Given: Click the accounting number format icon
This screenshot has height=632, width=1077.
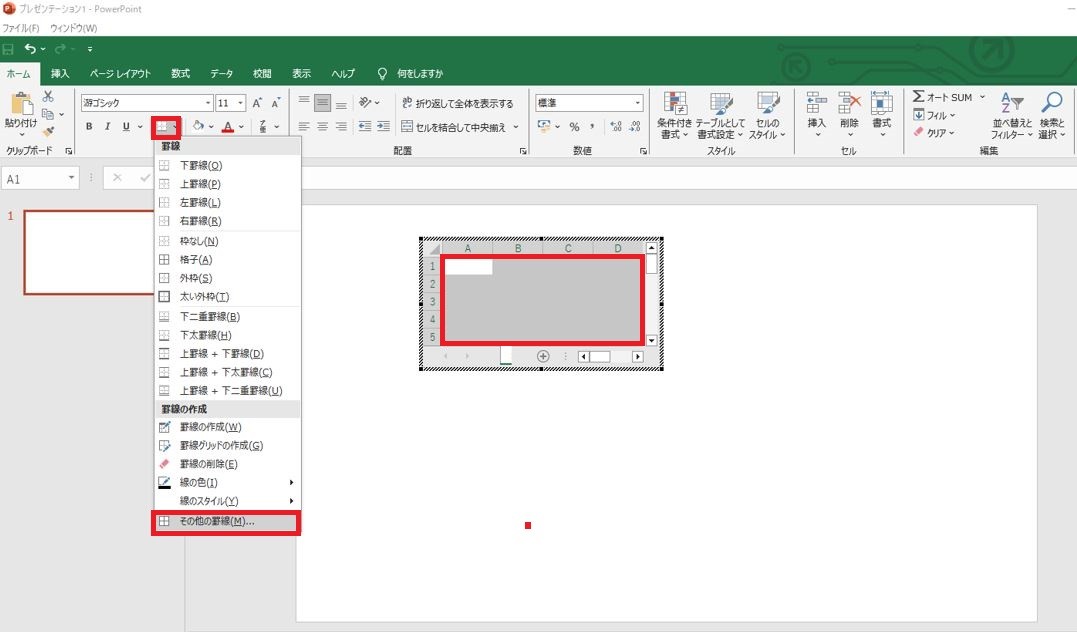Looking at the screenshot, I should click(544, 126).
